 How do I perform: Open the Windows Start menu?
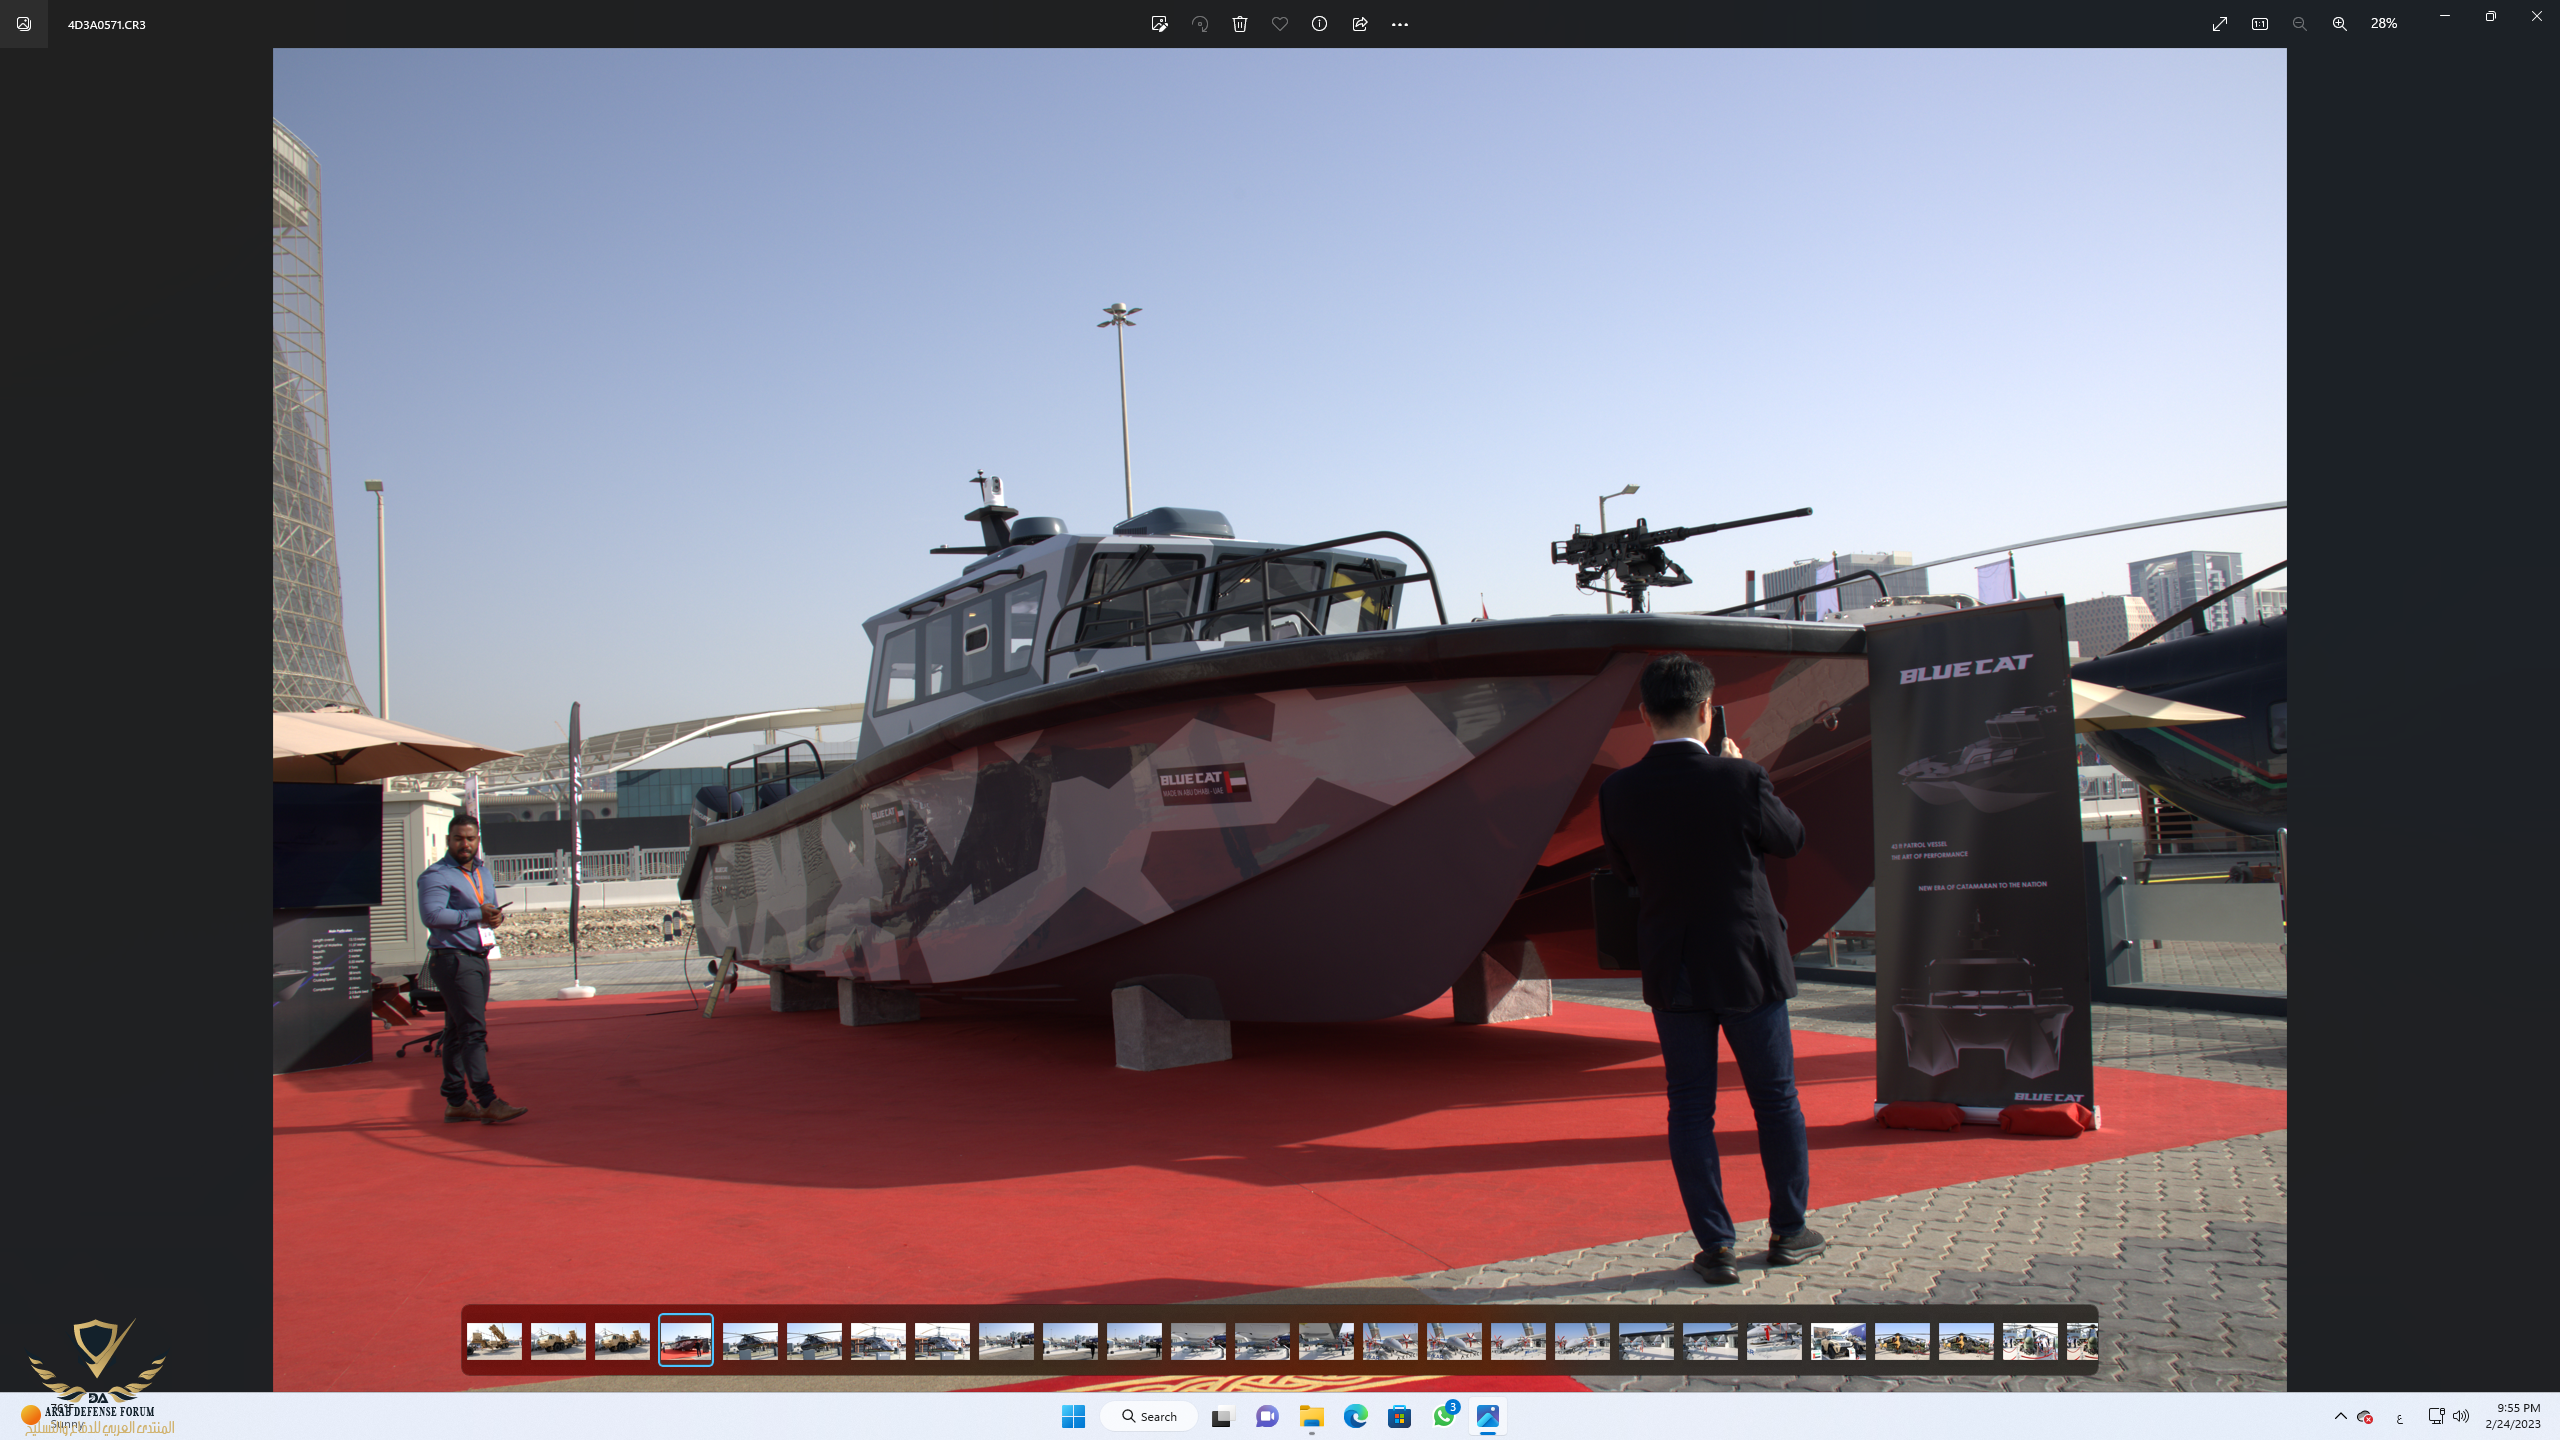(x=1073, y=1416)
